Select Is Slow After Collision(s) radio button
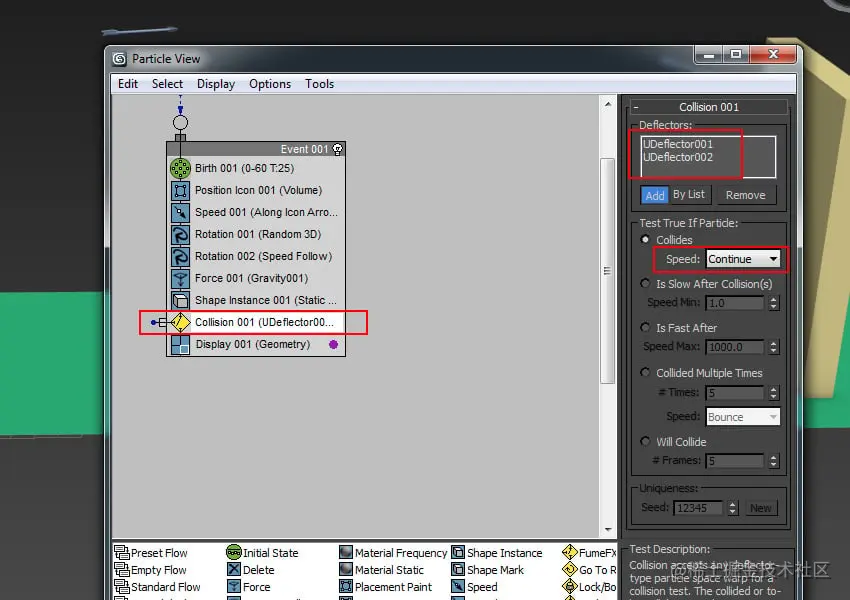850x600 pixels. [x=645, y=283]
